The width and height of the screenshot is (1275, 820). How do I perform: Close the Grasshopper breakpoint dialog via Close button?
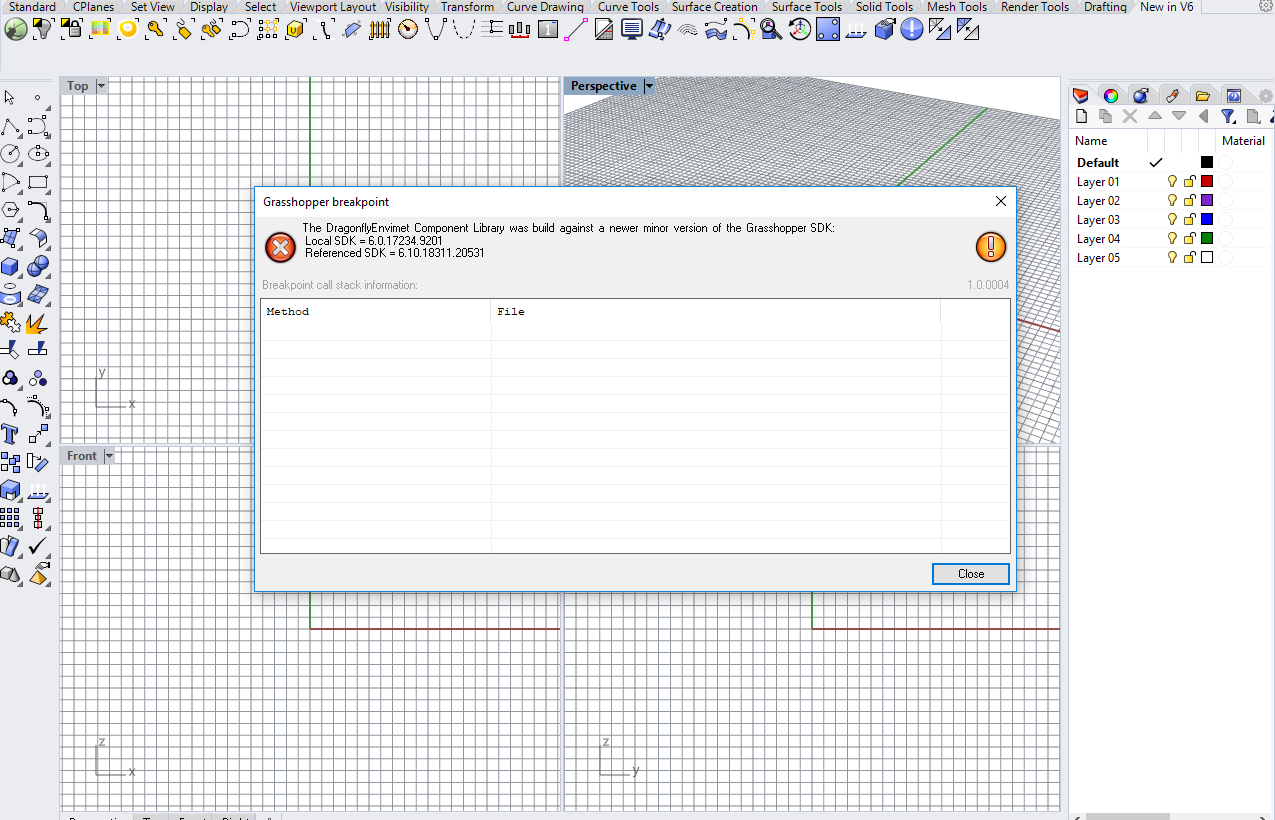tap(970, 574)
